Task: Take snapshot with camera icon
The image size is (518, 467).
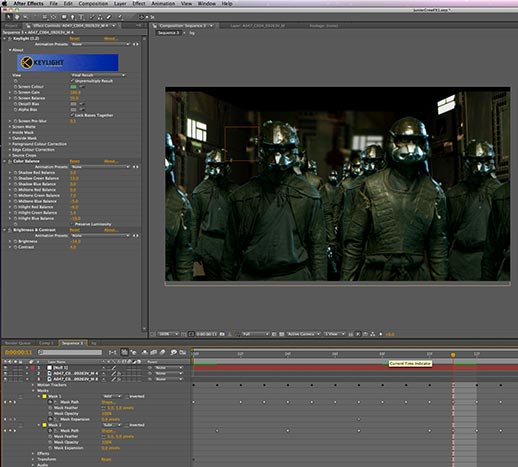Action: pos(222,334)
